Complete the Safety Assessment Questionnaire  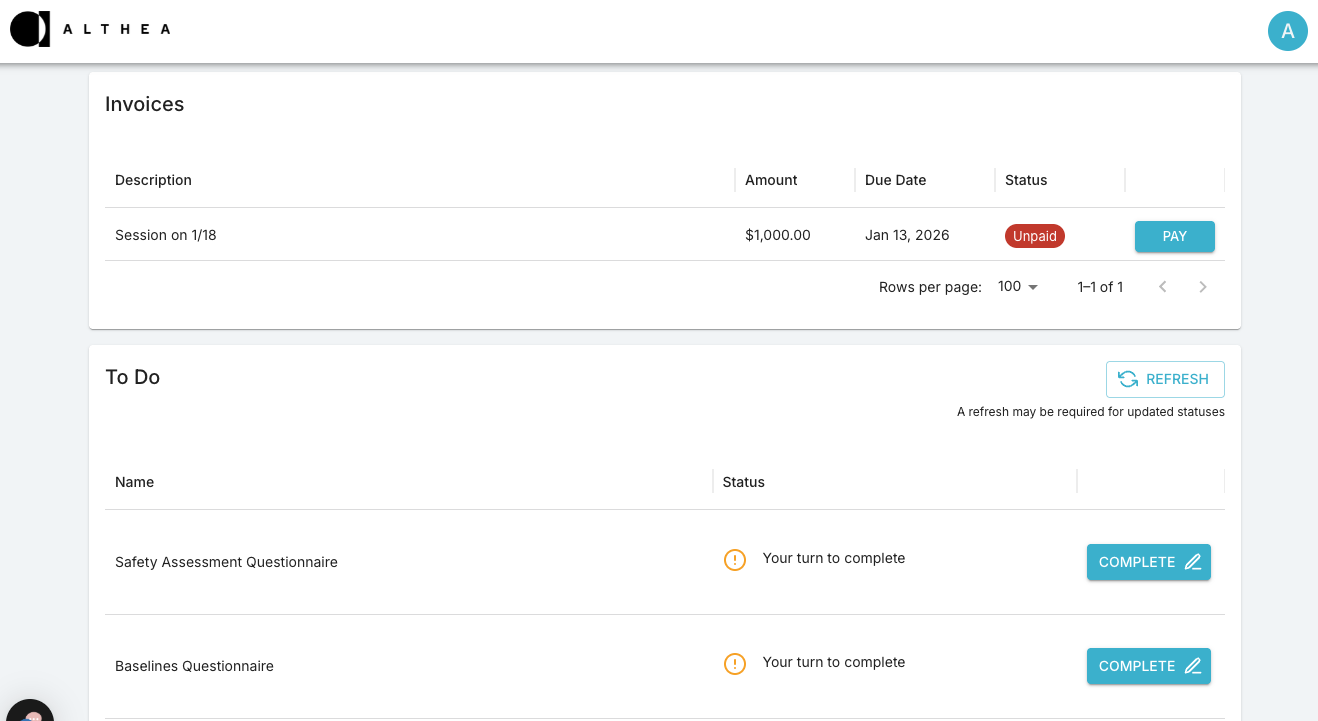point(1148,562)
